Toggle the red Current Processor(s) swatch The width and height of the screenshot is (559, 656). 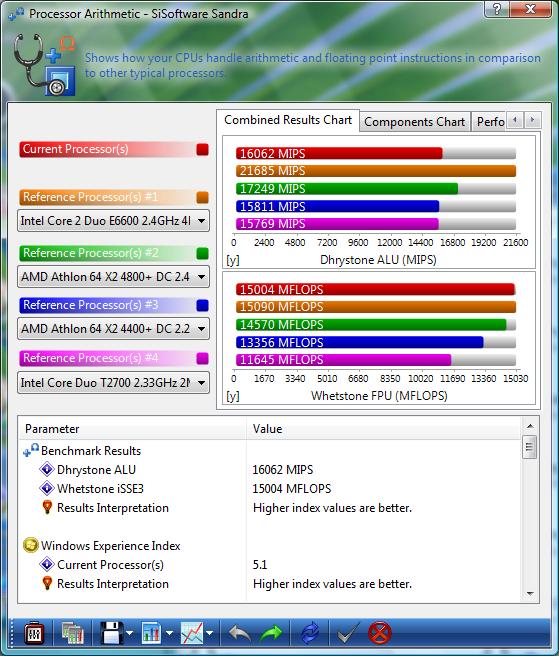pos(203,149)
